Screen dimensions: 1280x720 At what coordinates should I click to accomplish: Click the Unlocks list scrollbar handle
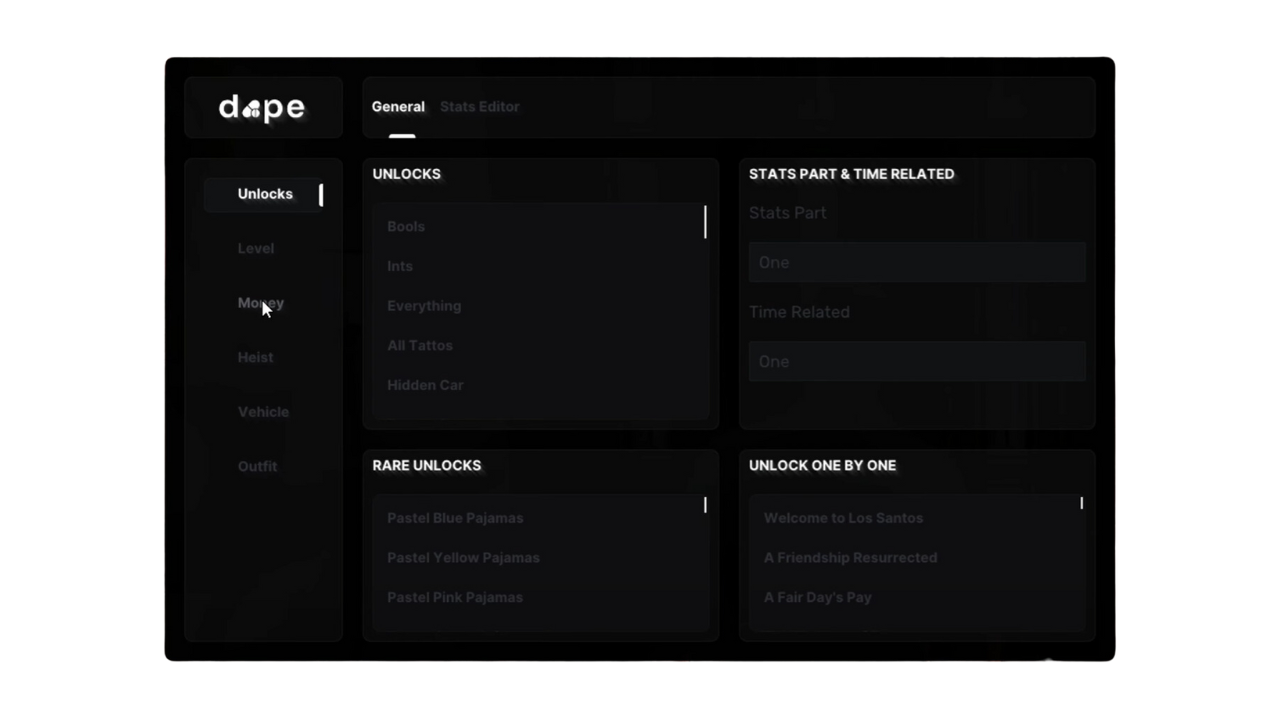tap(705, 222)
